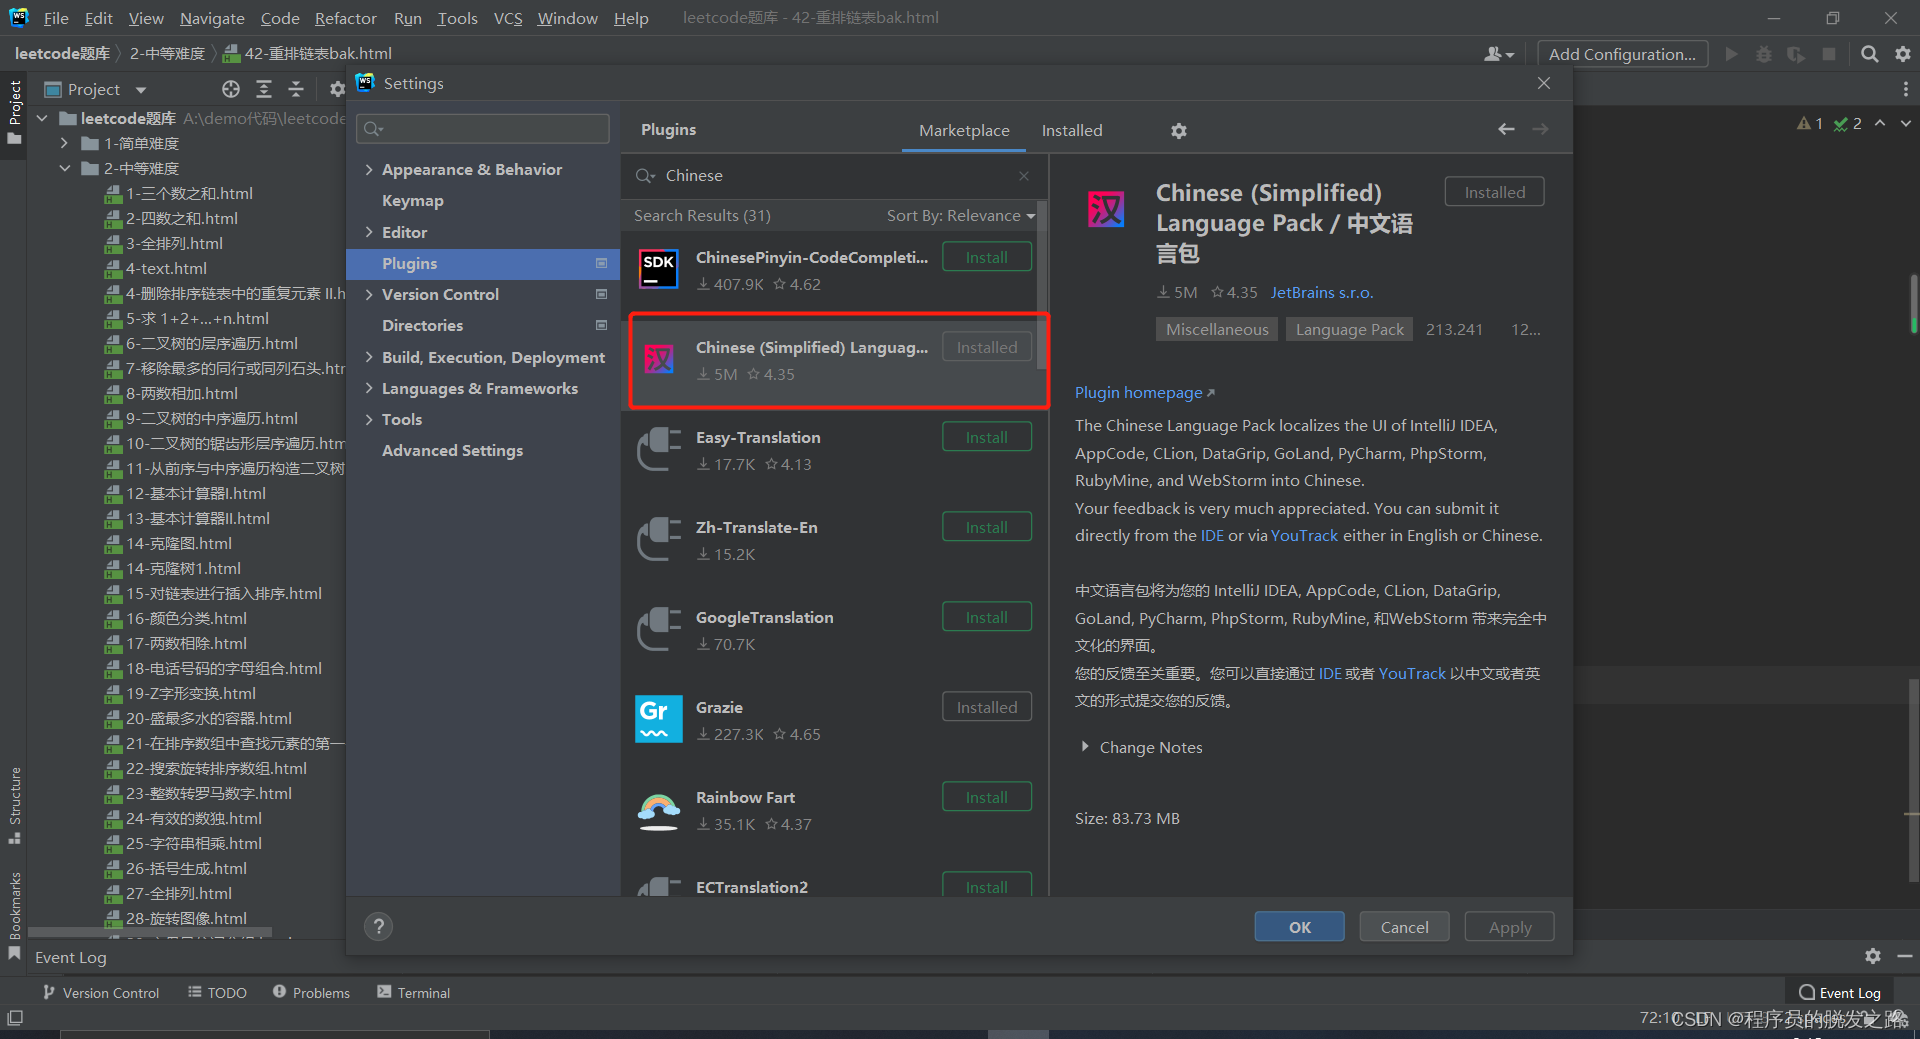This screenshot has width=1920, height=1039.
Task: Select Keymap in settings tree
Action: tap(412, 201)
